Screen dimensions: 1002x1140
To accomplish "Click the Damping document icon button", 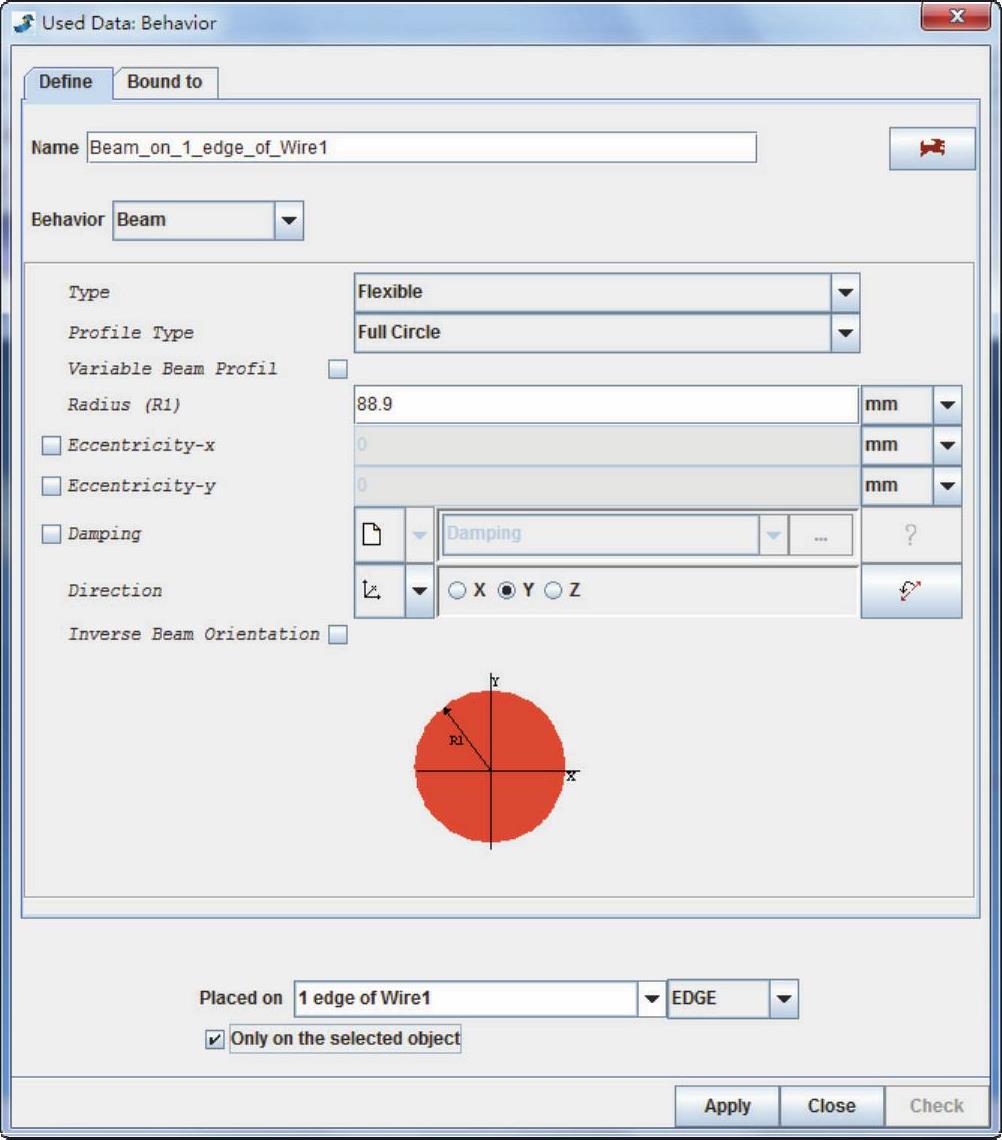I will tap(372, 534).
